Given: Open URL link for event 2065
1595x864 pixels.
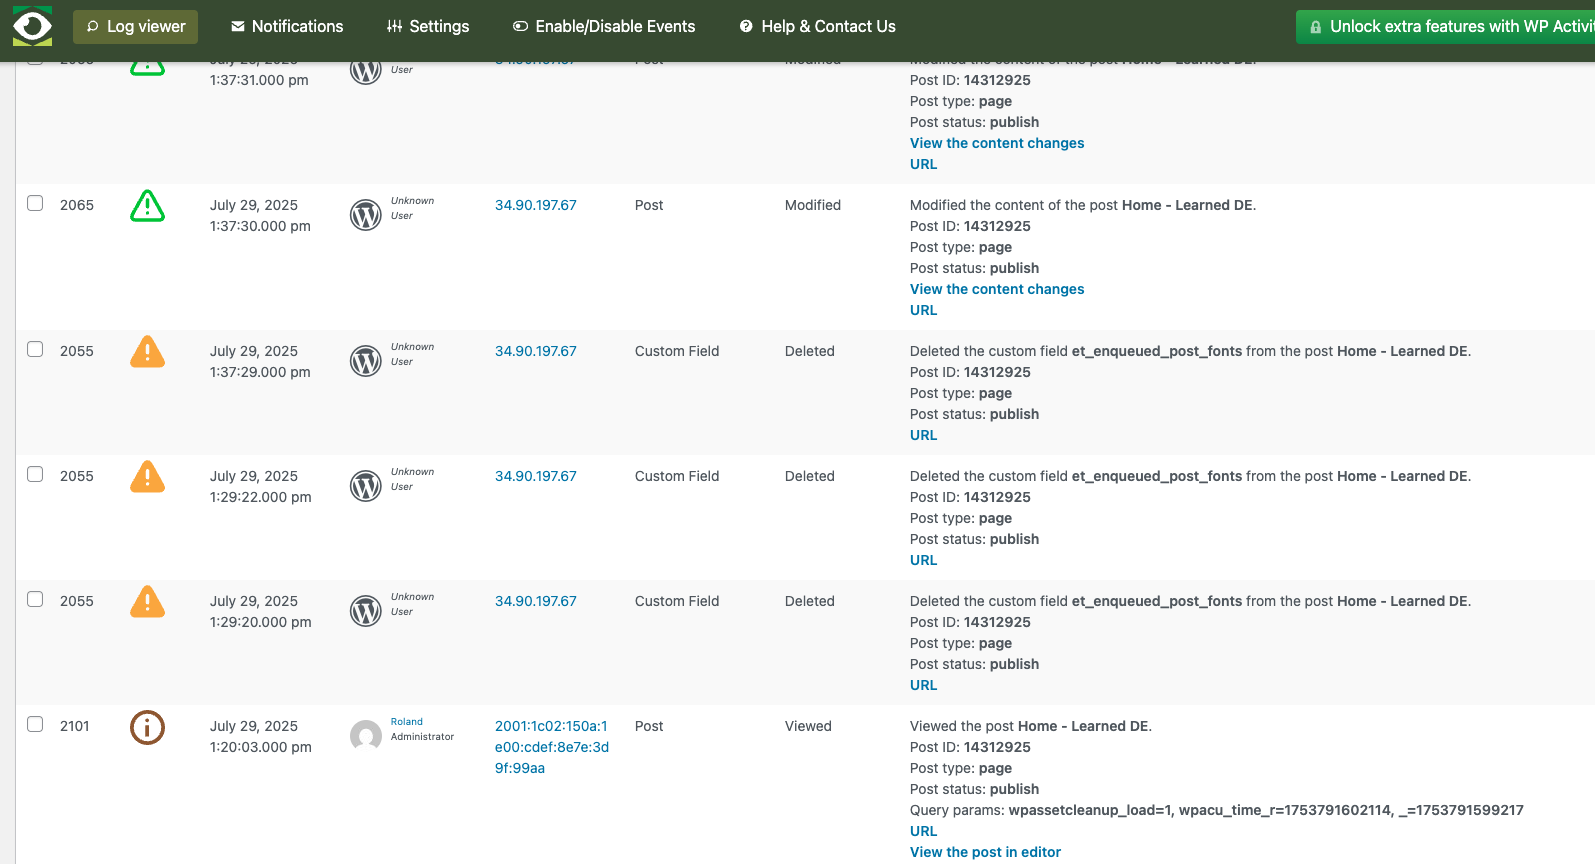Looking at the screenshot, I should [x=924, y=310].
